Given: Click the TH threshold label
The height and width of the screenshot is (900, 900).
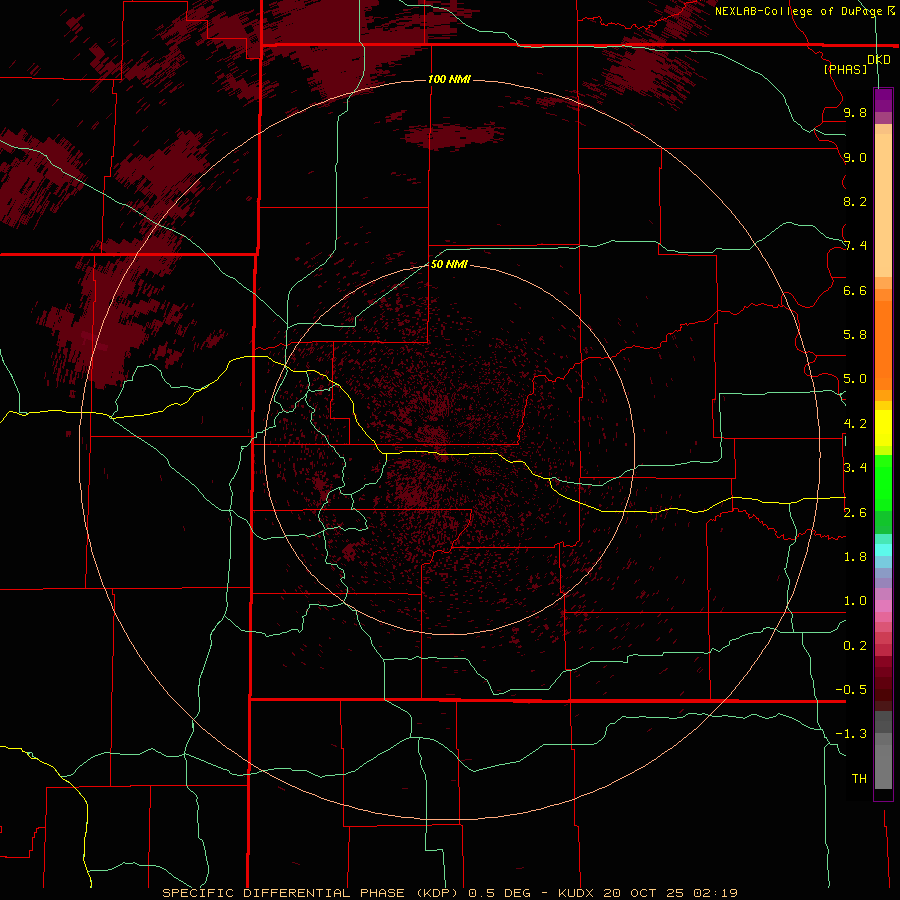Looking at the screenshot, I should click(x=859, y=778).
